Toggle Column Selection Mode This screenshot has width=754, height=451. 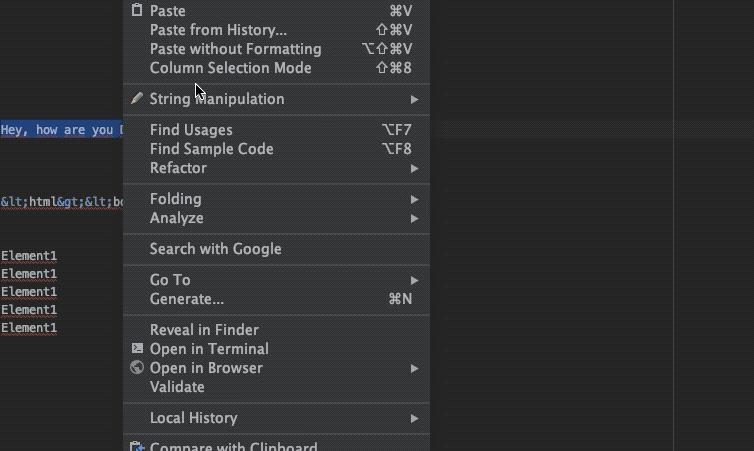(x=230, y=68)
